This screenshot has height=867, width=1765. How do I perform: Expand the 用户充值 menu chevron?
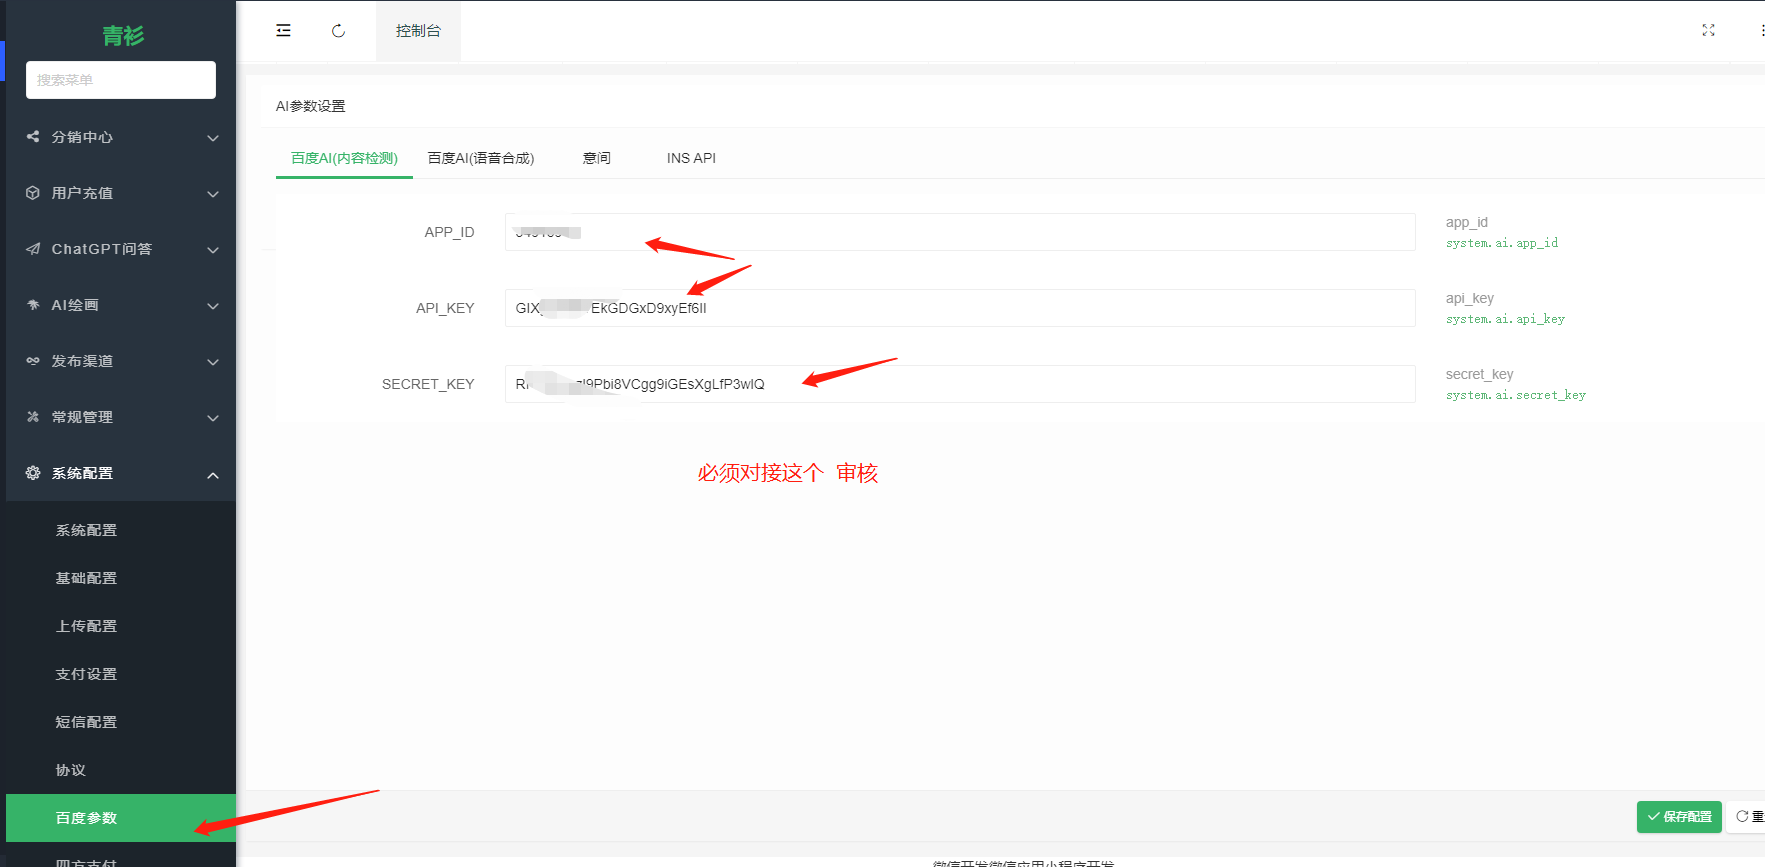click(x=213, y=194)
